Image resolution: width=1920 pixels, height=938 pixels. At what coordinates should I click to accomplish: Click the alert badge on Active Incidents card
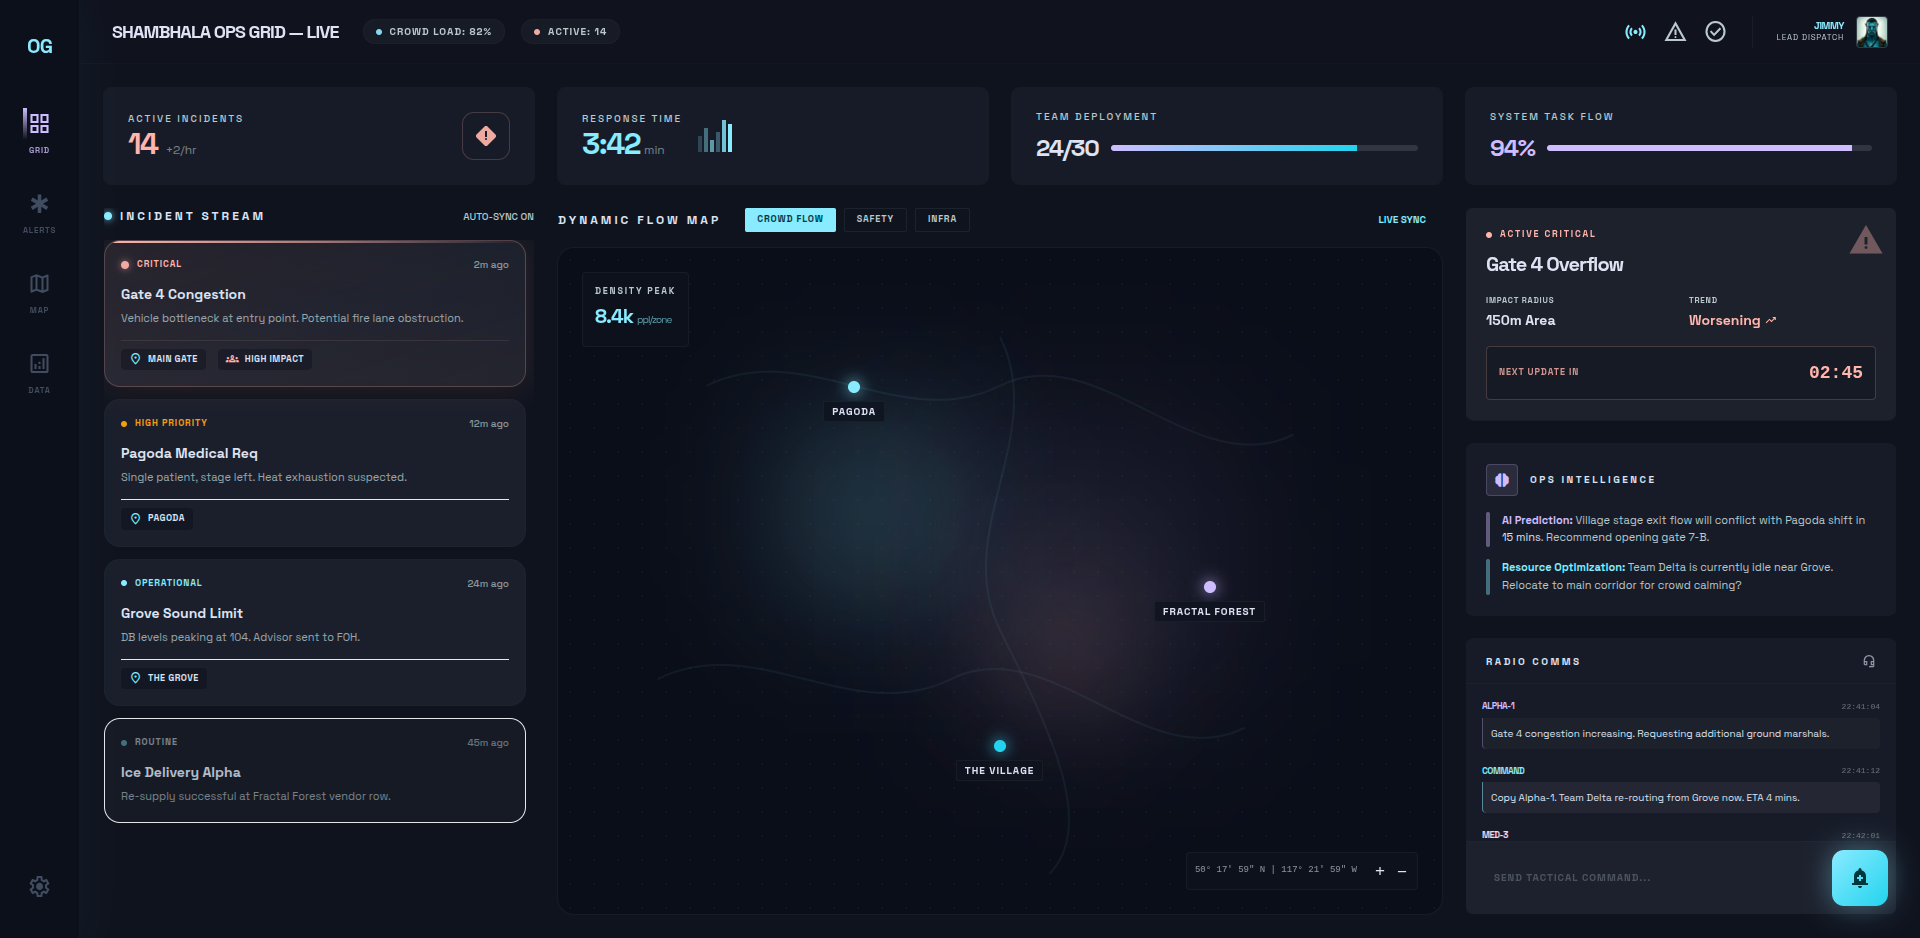tap(486, 135)
